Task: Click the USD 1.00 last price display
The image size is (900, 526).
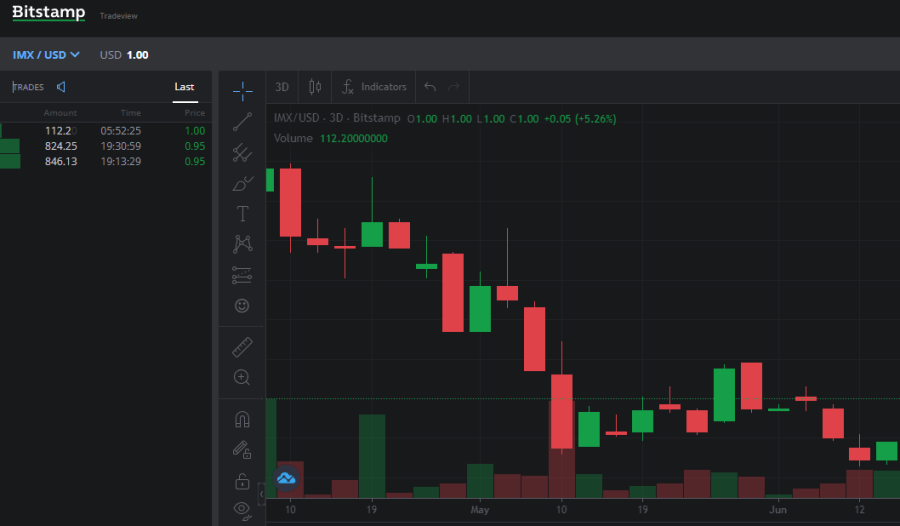Action: pos(124,55)
